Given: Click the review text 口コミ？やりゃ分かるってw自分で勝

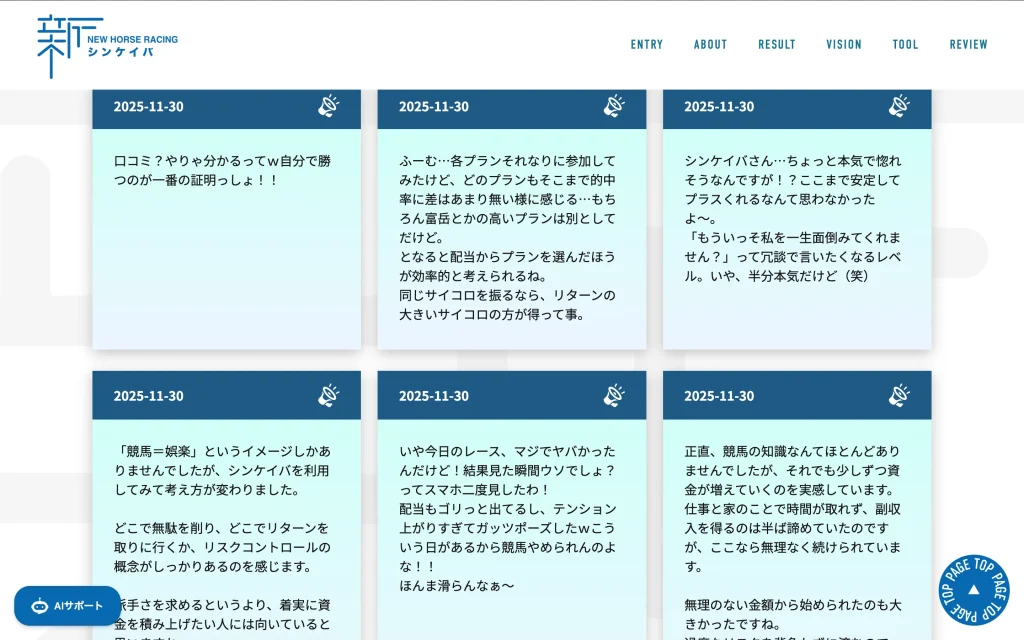Looking at the screenshot, I should coord(222,161).
